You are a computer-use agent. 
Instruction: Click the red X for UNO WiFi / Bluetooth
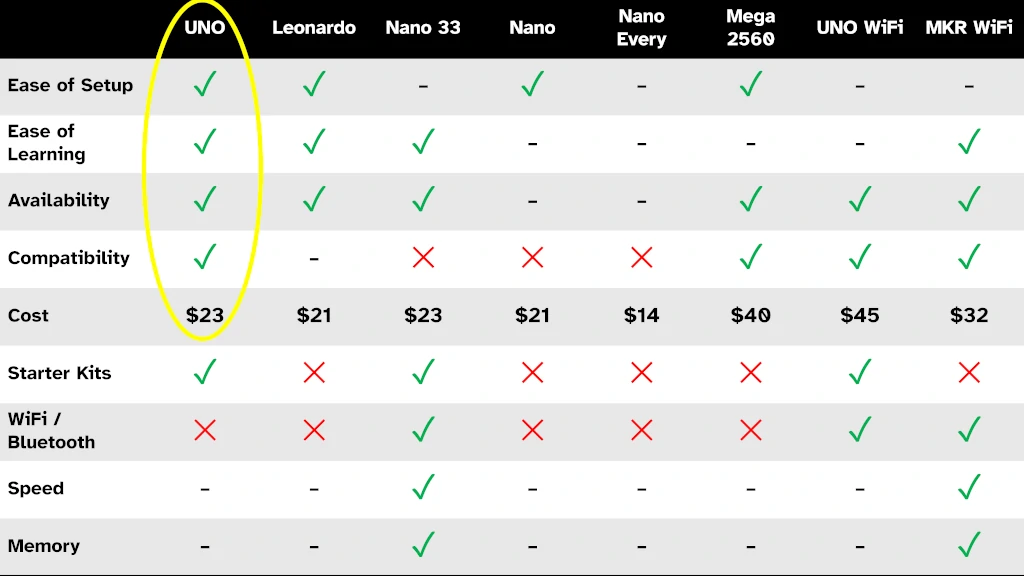205,430
